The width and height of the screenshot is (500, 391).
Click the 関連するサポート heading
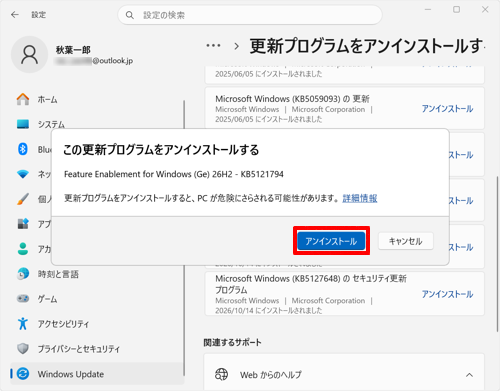click(x=232, y=342)
